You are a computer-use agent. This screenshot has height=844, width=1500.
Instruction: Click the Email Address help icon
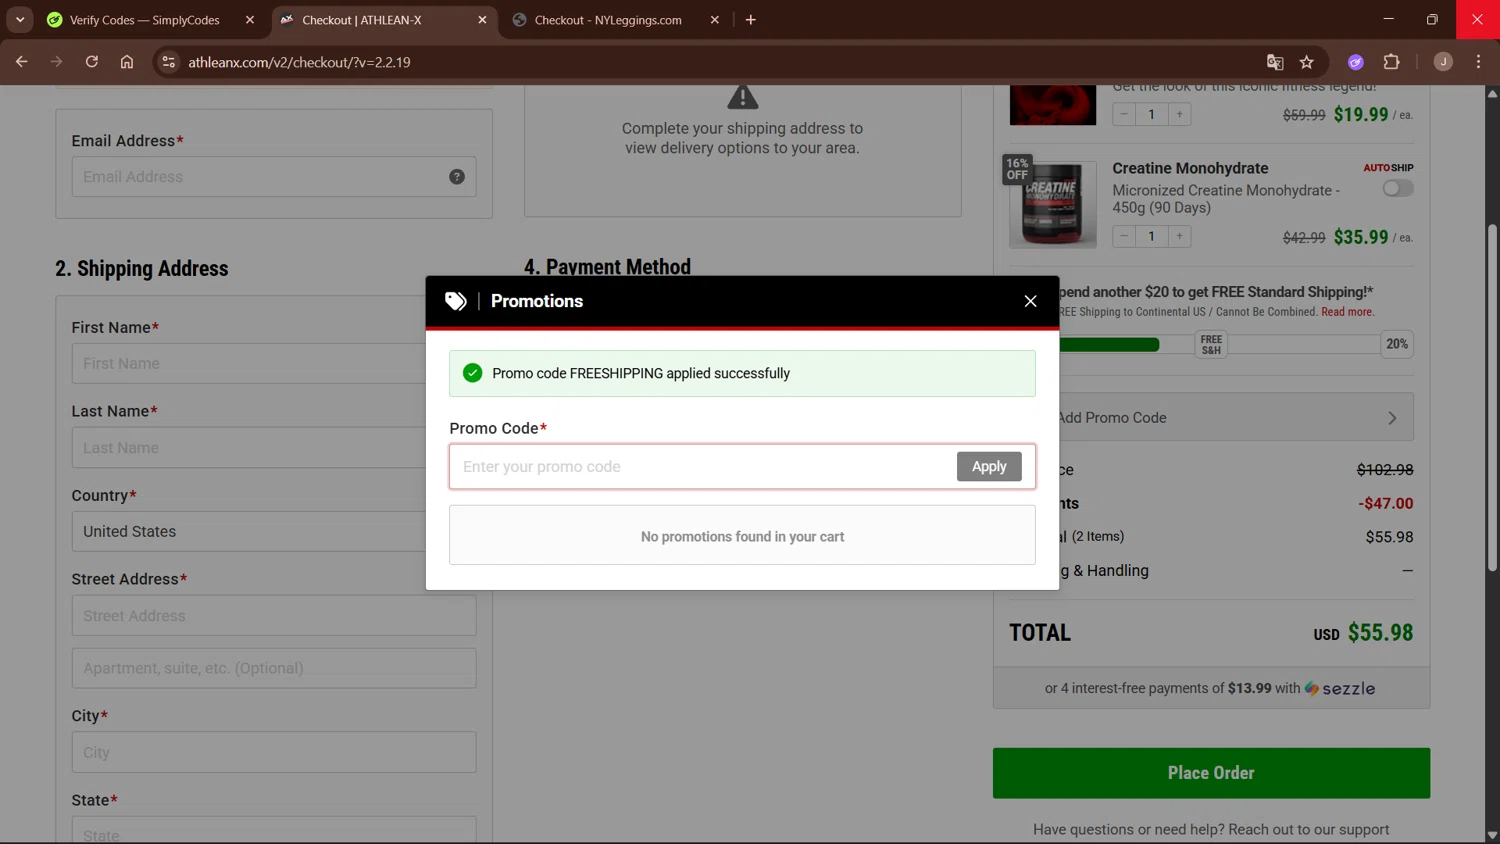pyautogui.click(x=457, y=177)
